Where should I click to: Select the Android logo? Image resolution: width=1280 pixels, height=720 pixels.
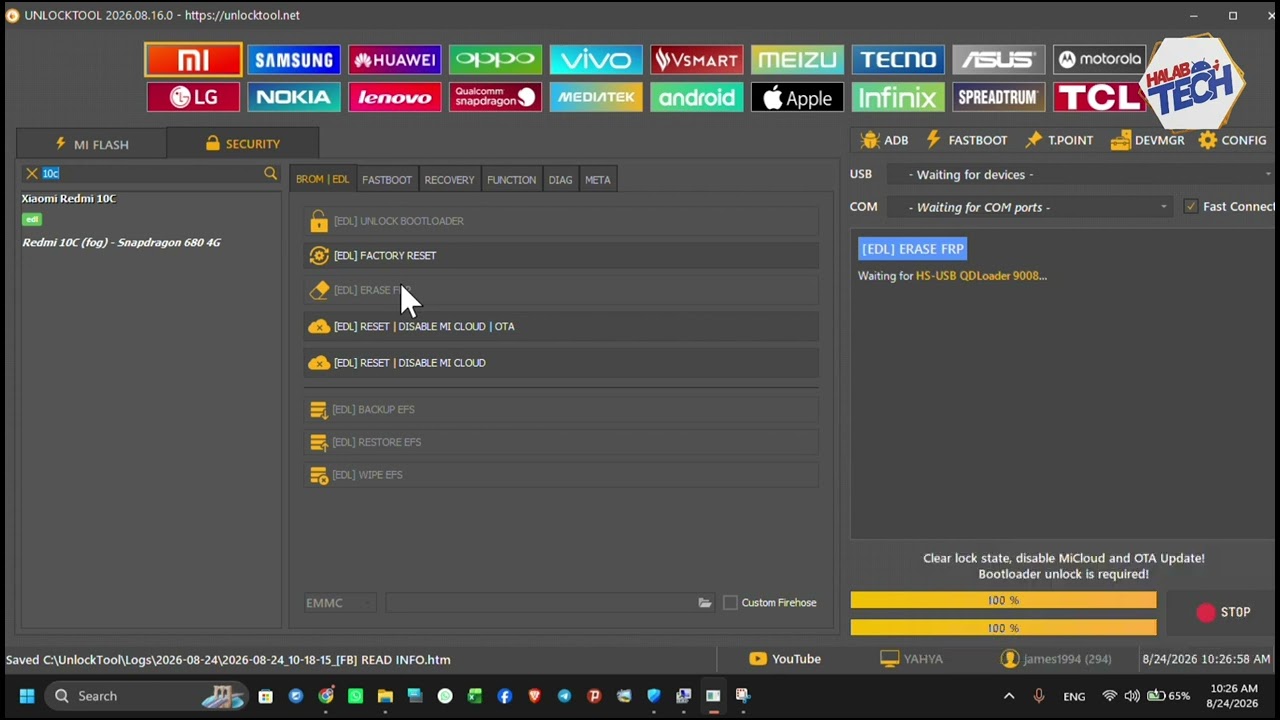click(x=697, y=97)
